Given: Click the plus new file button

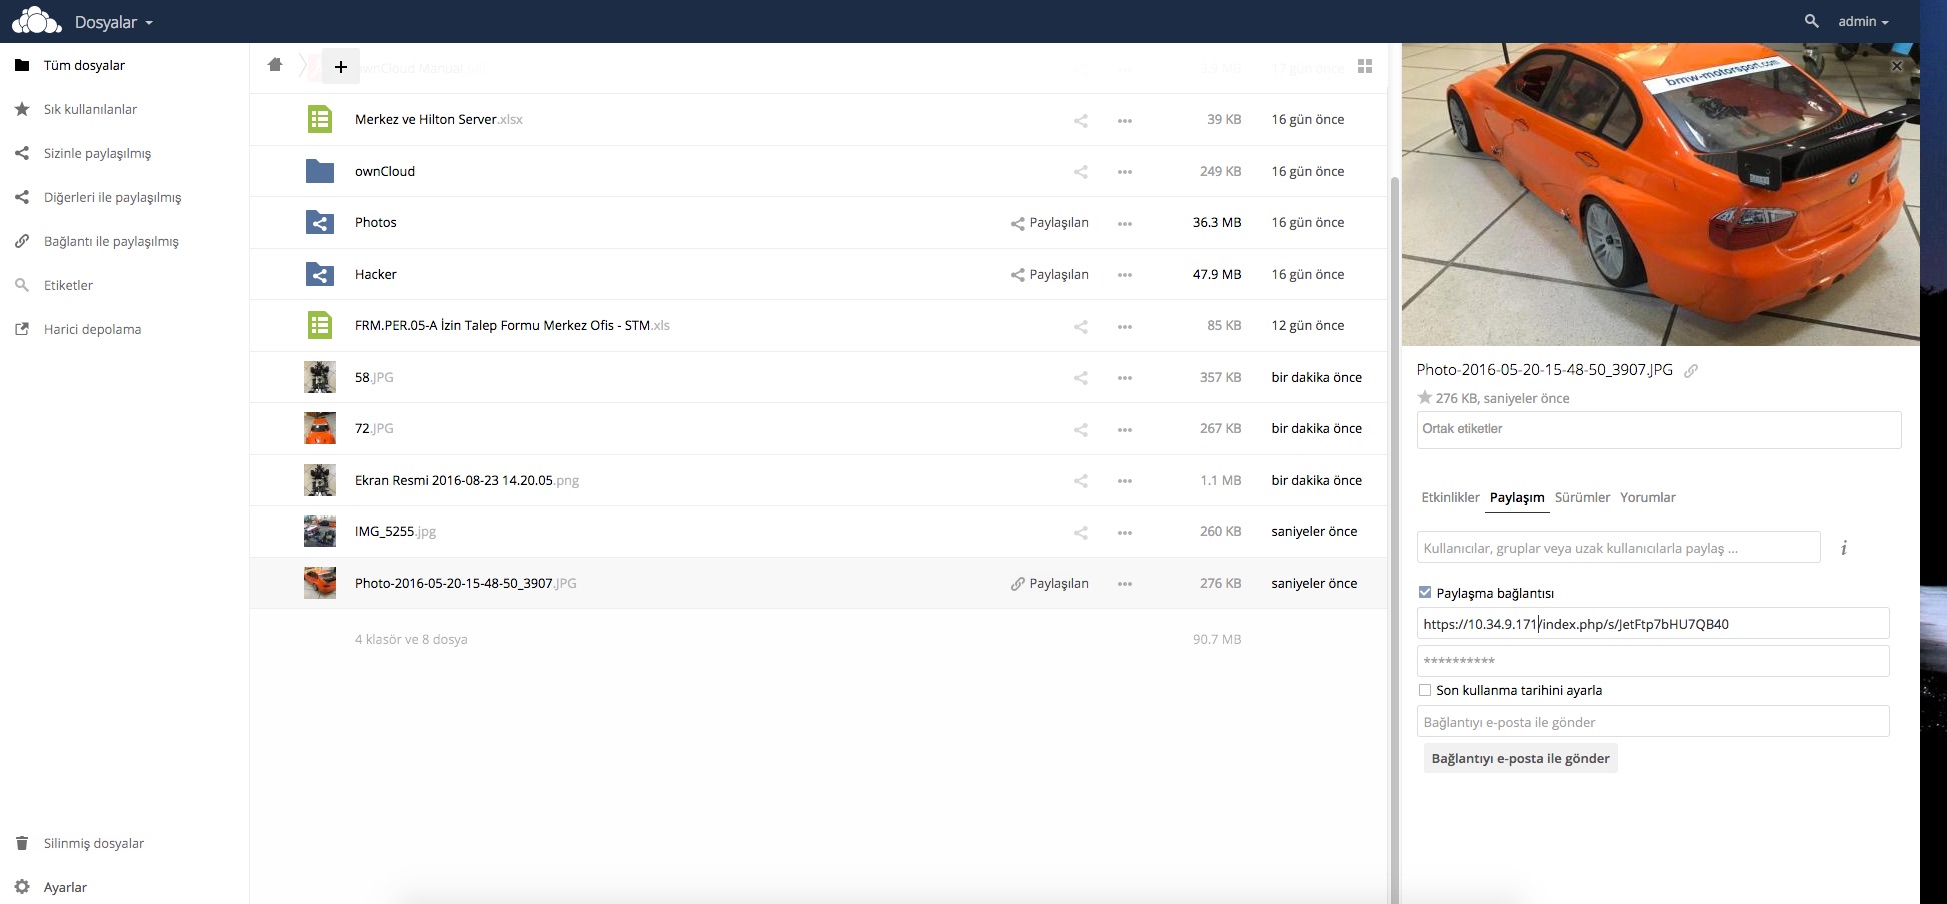Looking at the screenshot, I should click(341, 67).
